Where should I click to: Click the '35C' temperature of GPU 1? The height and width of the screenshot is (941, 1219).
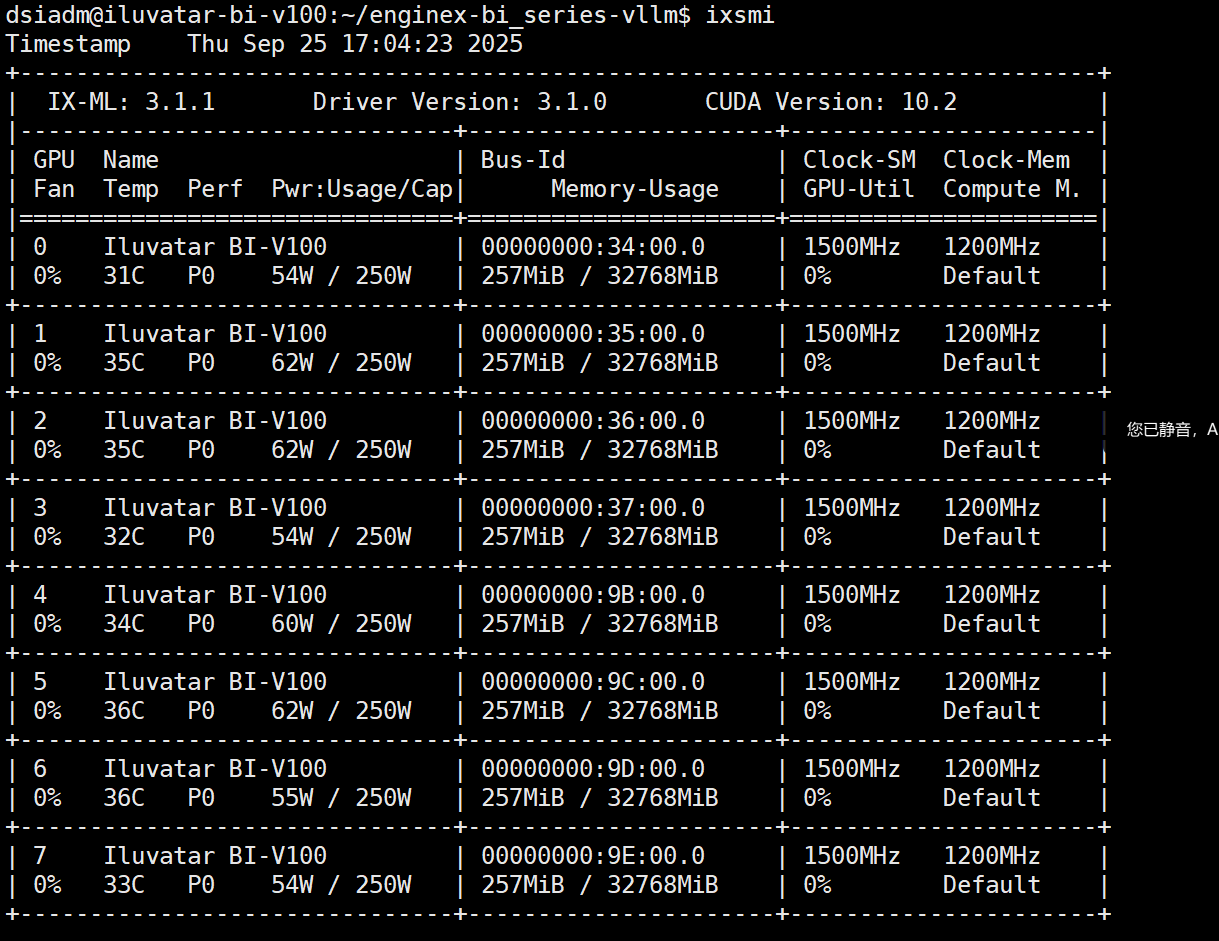point(124,363)
